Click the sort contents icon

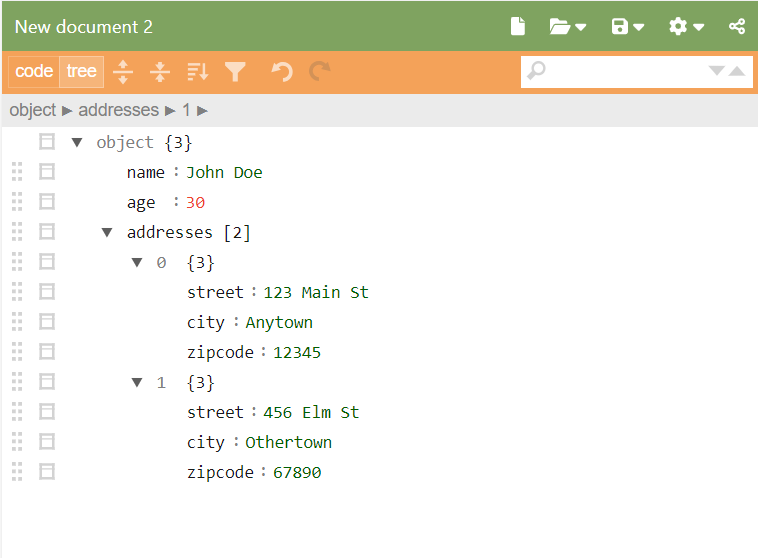(197, 72)
